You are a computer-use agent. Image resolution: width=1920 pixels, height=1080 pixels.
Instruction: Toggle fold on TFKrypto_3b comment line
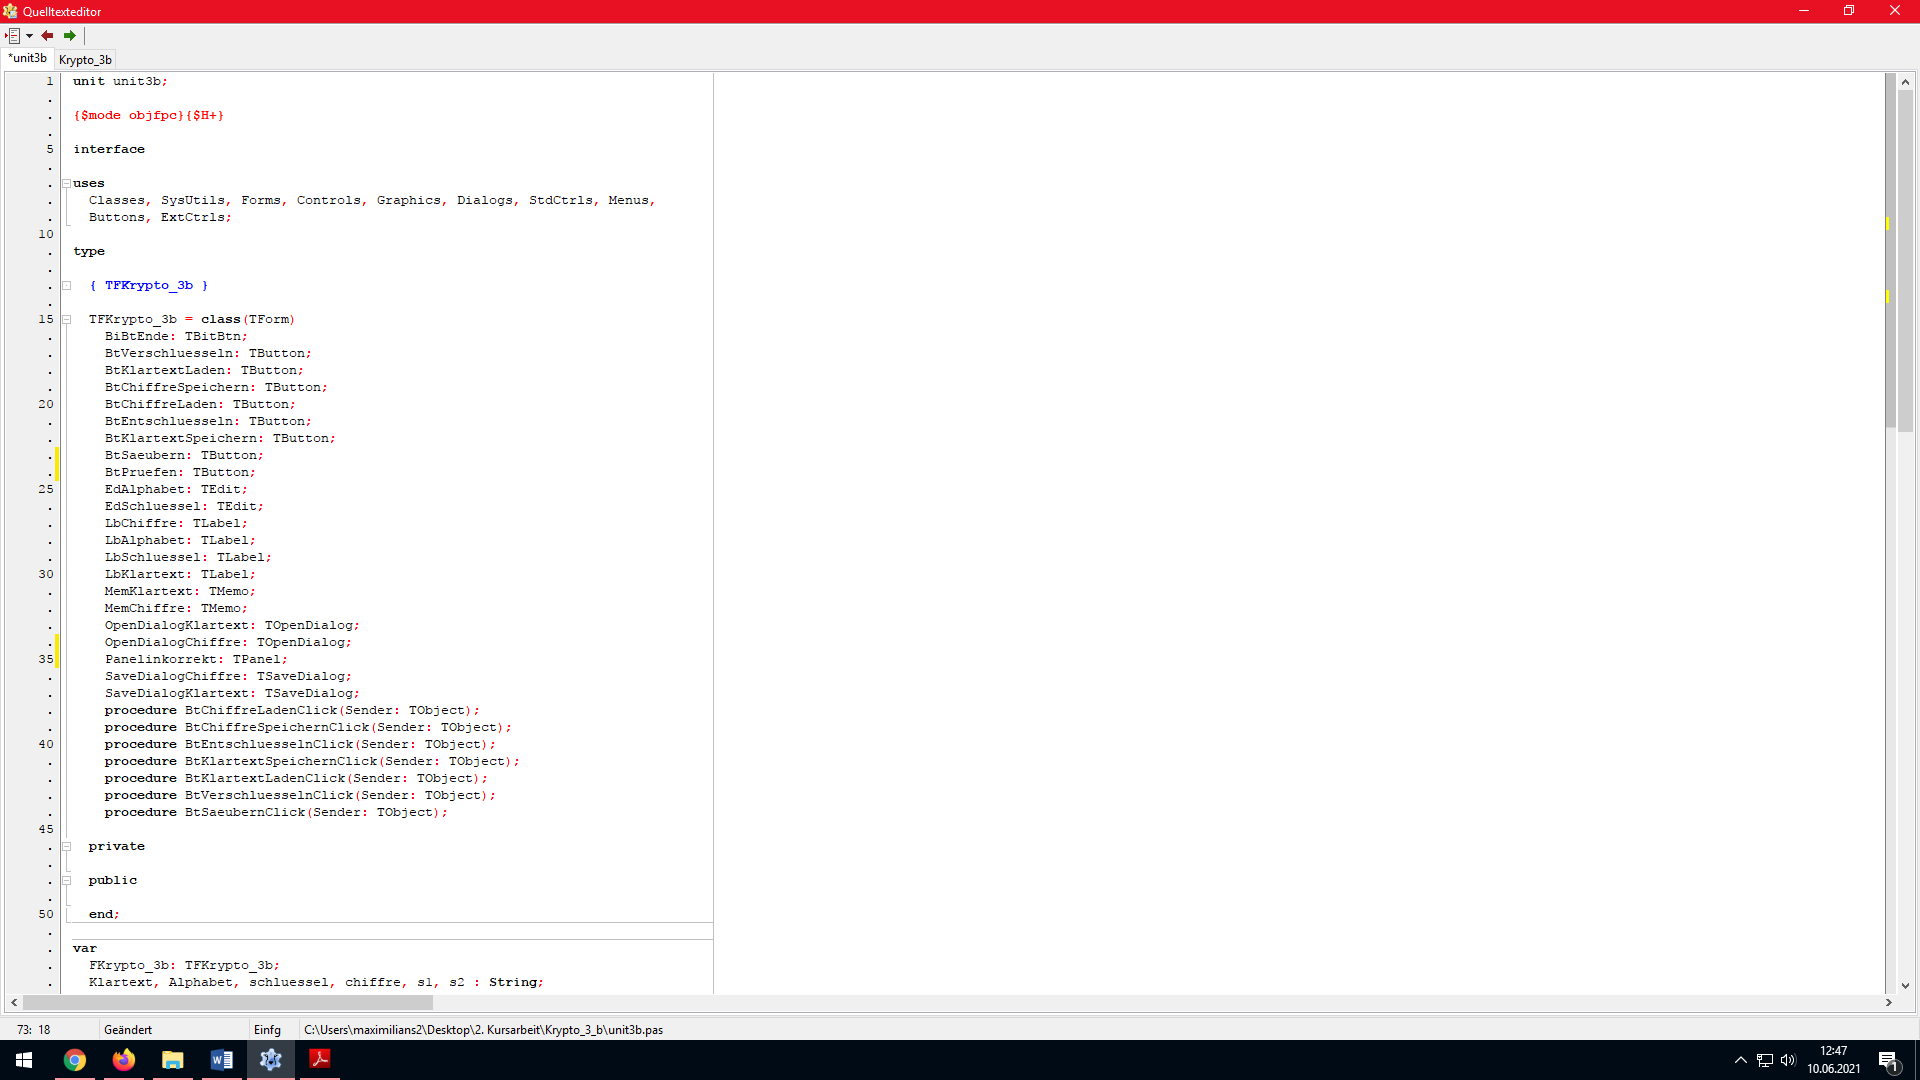(67, 286)
